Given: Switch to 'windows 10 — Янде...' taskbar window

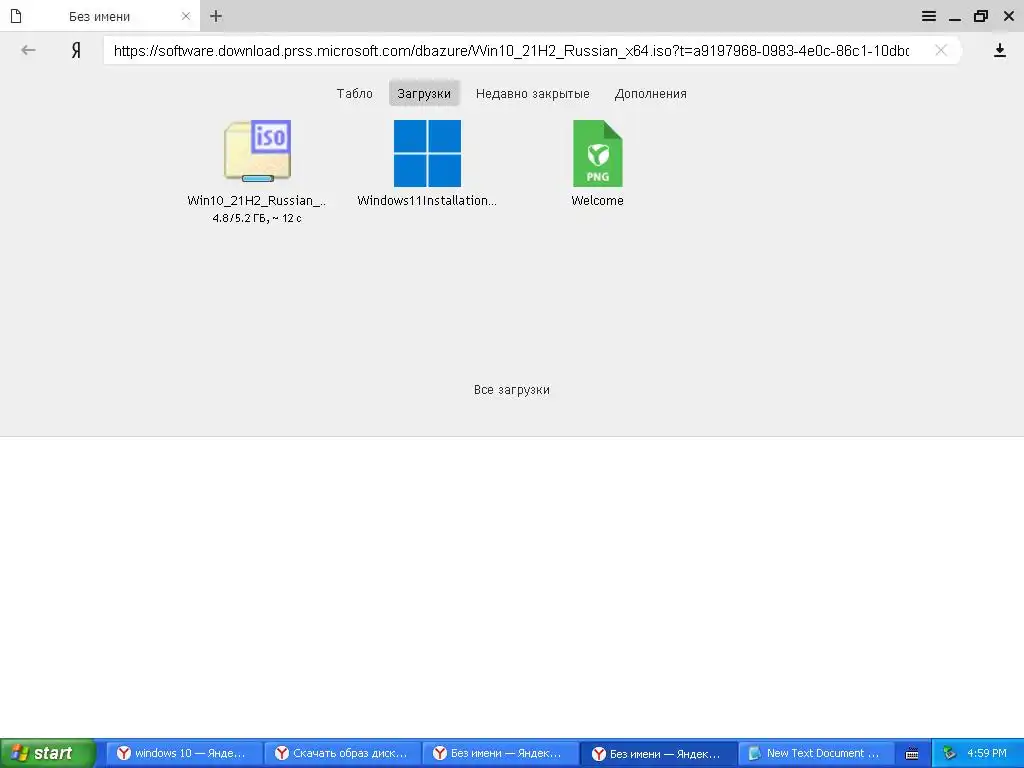Looking at the screenshot, I should [184, 753].
